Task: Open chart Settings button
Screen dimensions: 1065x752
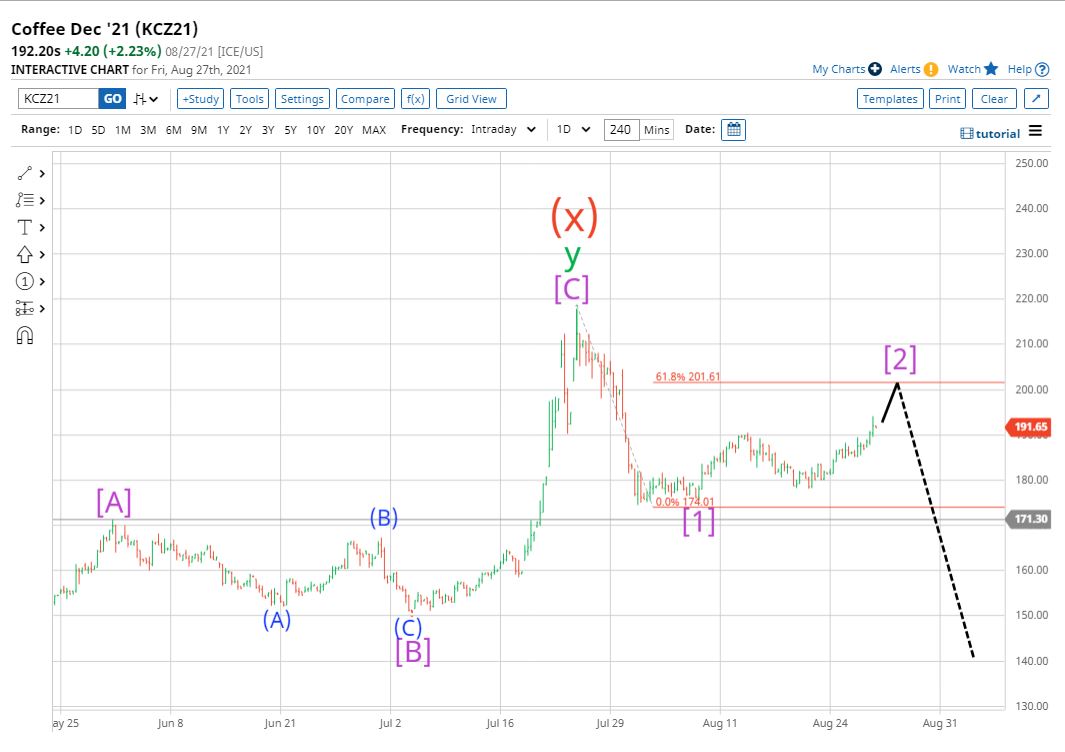Action: pos(302,99)
